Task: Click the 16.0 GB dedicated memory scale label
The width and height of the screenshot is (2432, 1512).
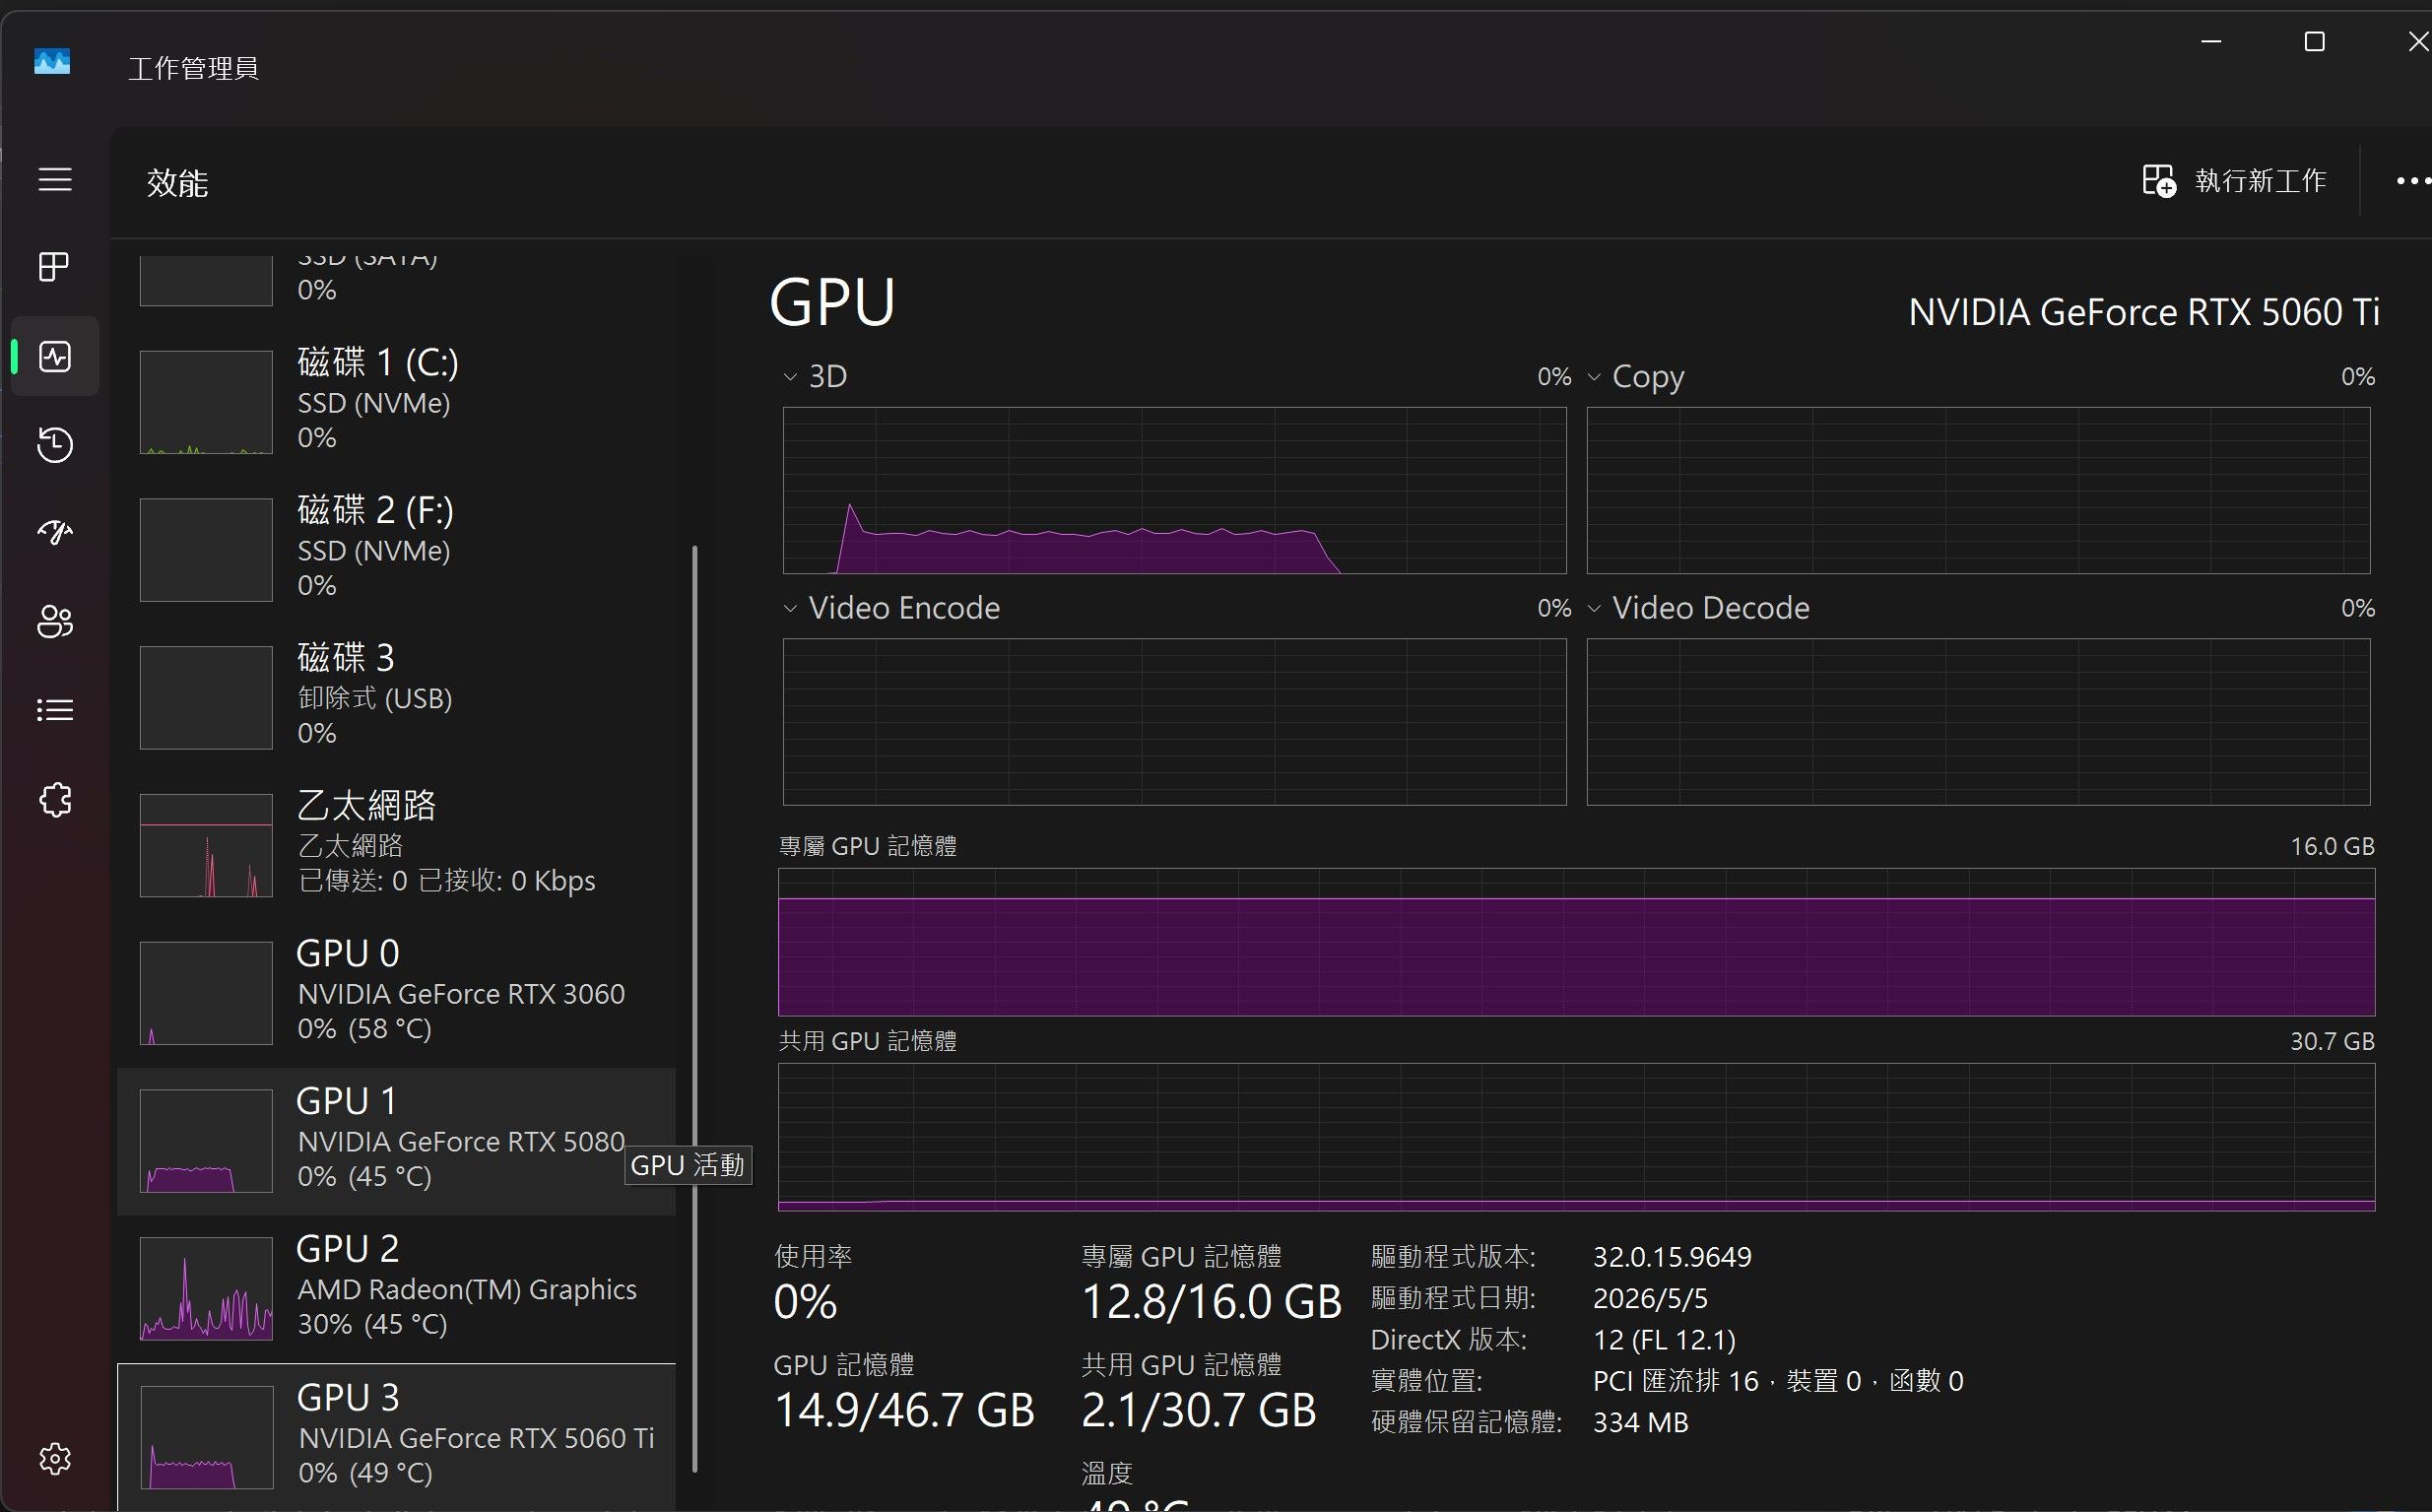Action: coord(2332,847)
